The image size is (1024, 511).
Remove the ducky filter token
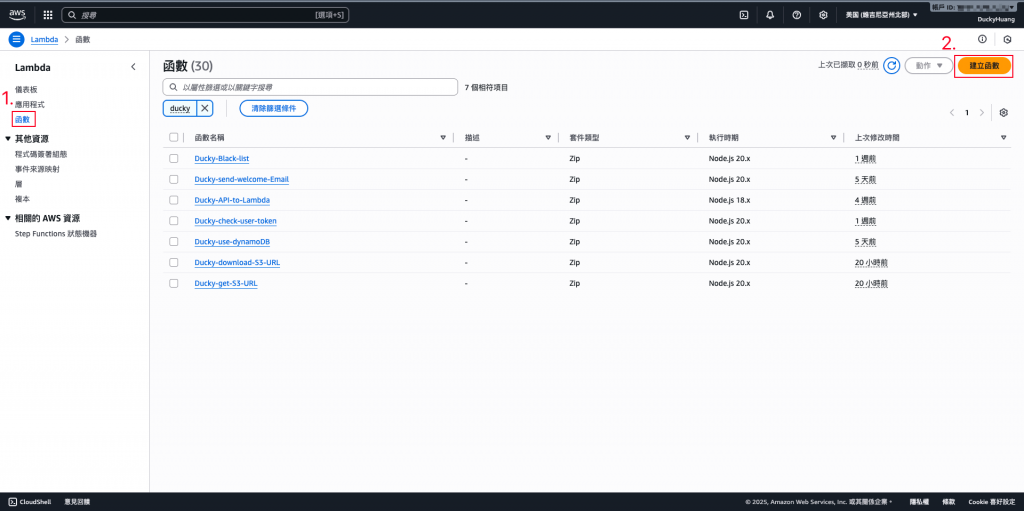[204, 108]
